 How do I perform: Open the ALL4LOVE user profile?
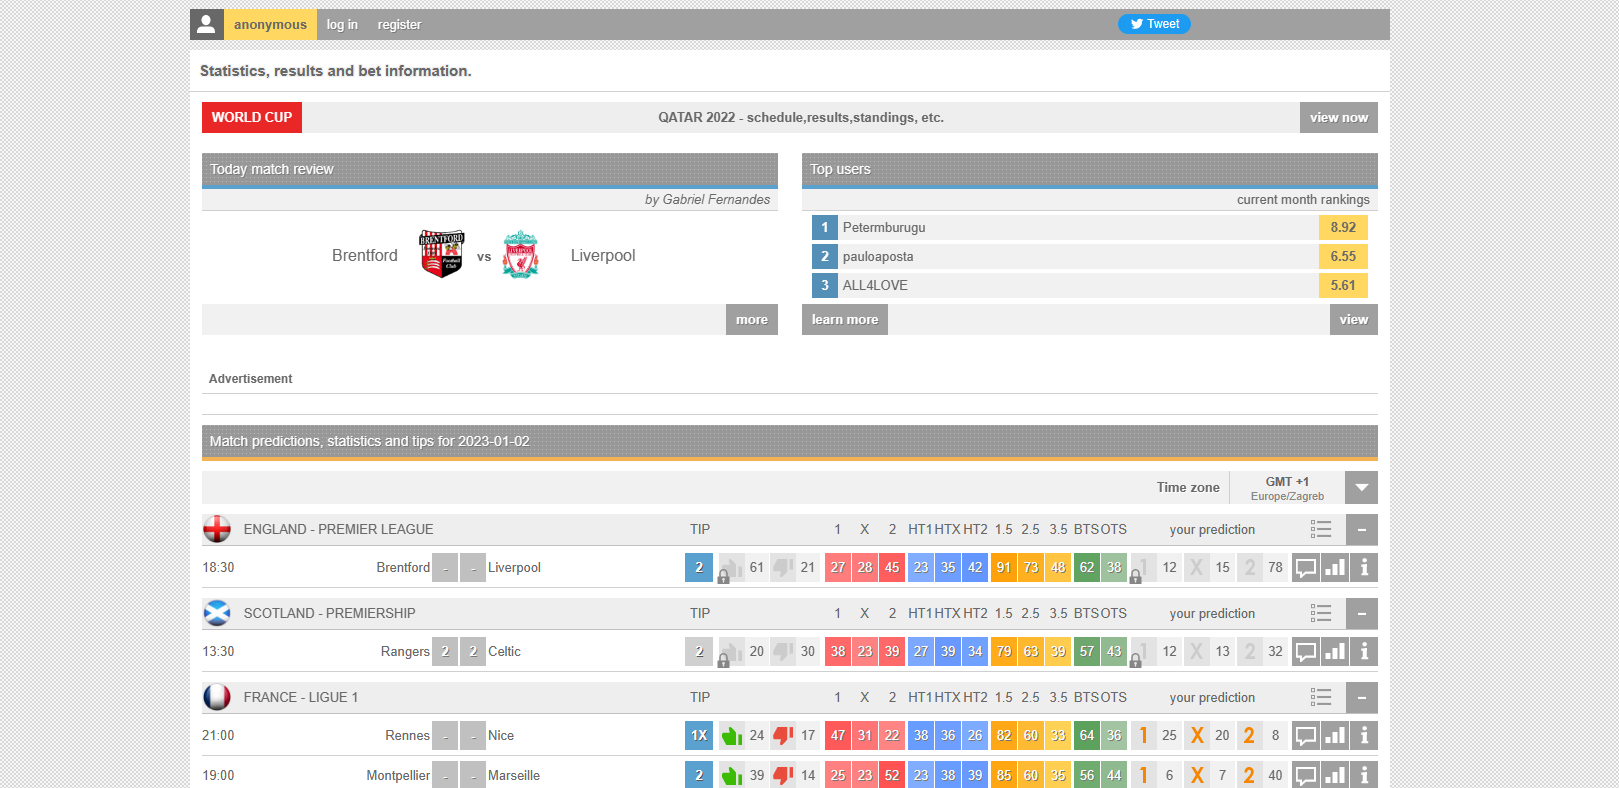[x=875, y=285]
